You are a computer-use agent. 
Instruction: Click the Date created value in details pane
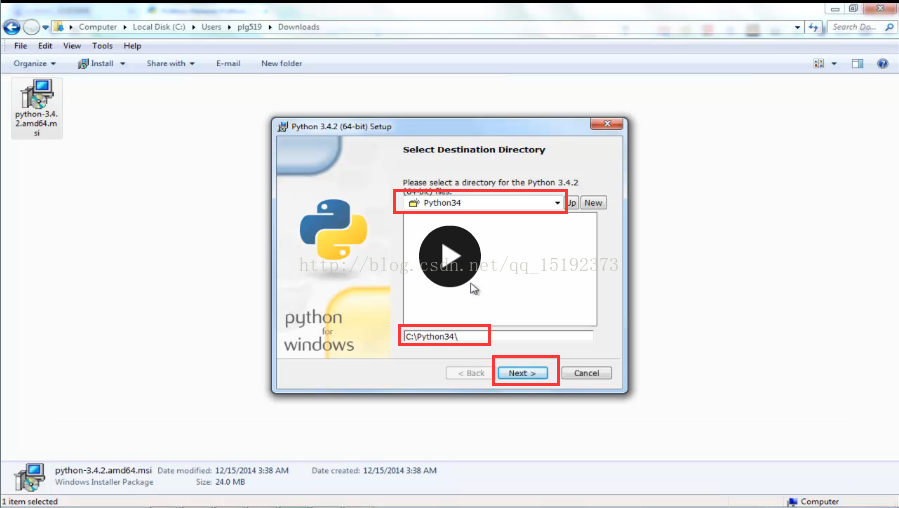click(x=400, y=470)
